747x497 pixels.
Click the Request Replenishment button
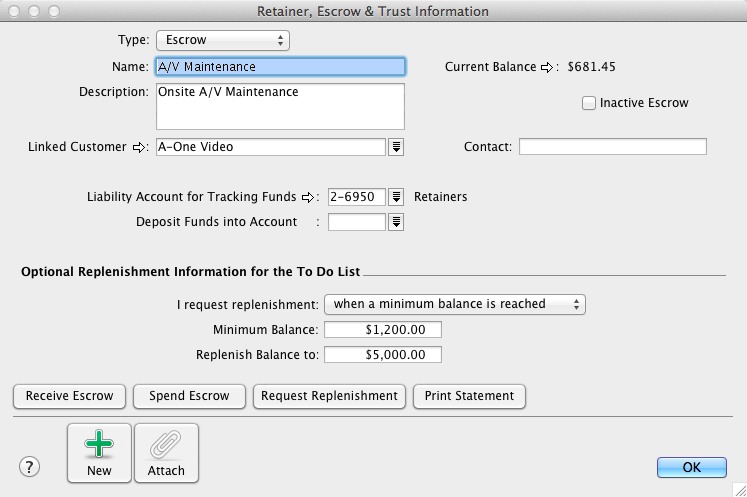pyautogui.click(x=329, y=396)
